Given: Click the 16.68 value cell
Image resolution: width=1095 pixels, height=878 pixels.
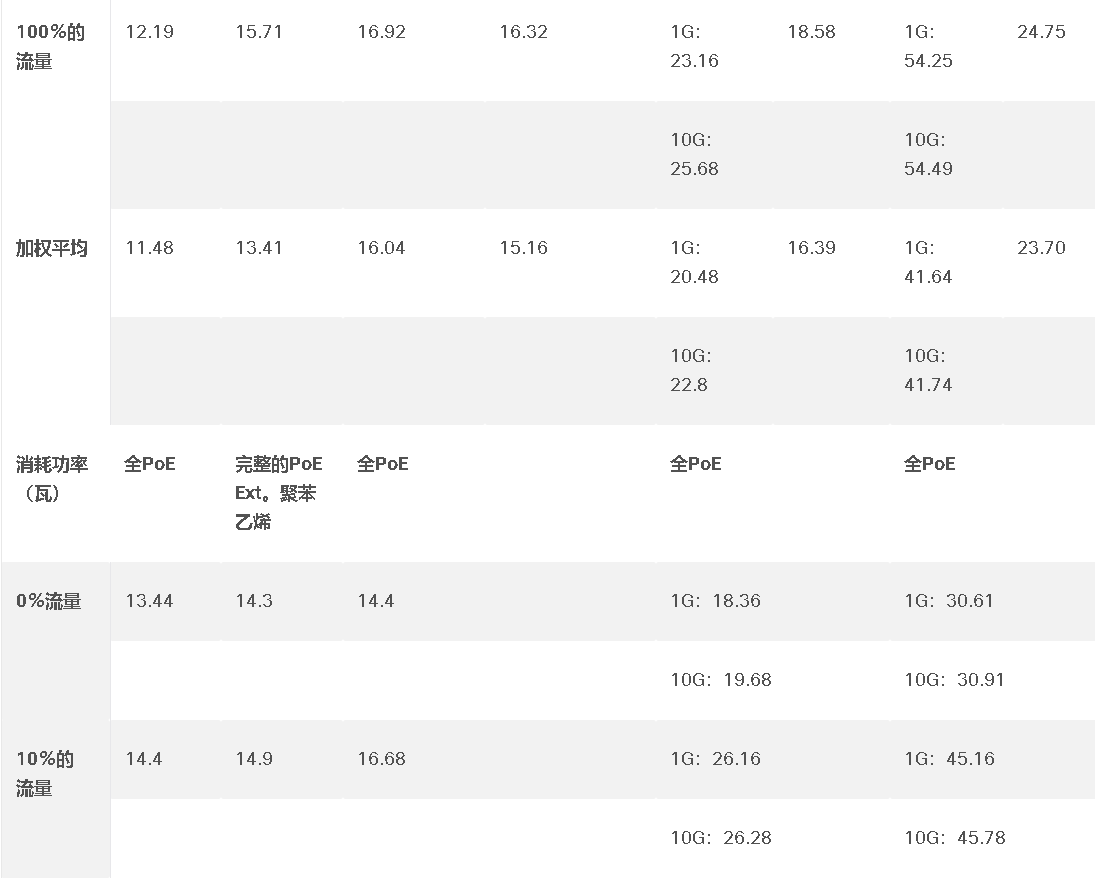Looking at the screenshot, I should [x=381, y=759].
